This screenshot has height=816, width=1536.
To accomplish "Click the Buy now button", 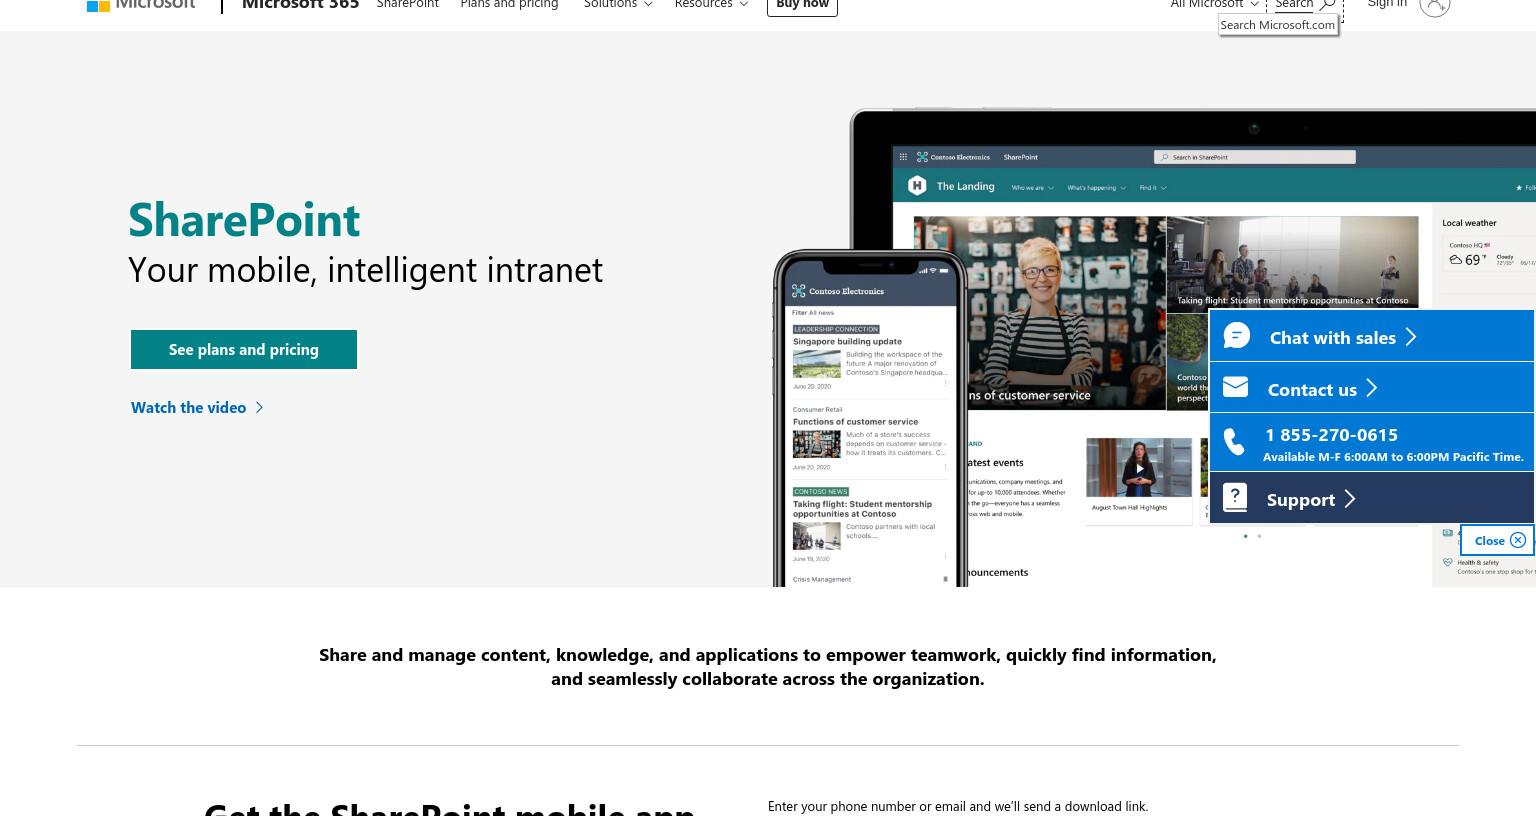I will pyautogui.click(x=802, y=5).
